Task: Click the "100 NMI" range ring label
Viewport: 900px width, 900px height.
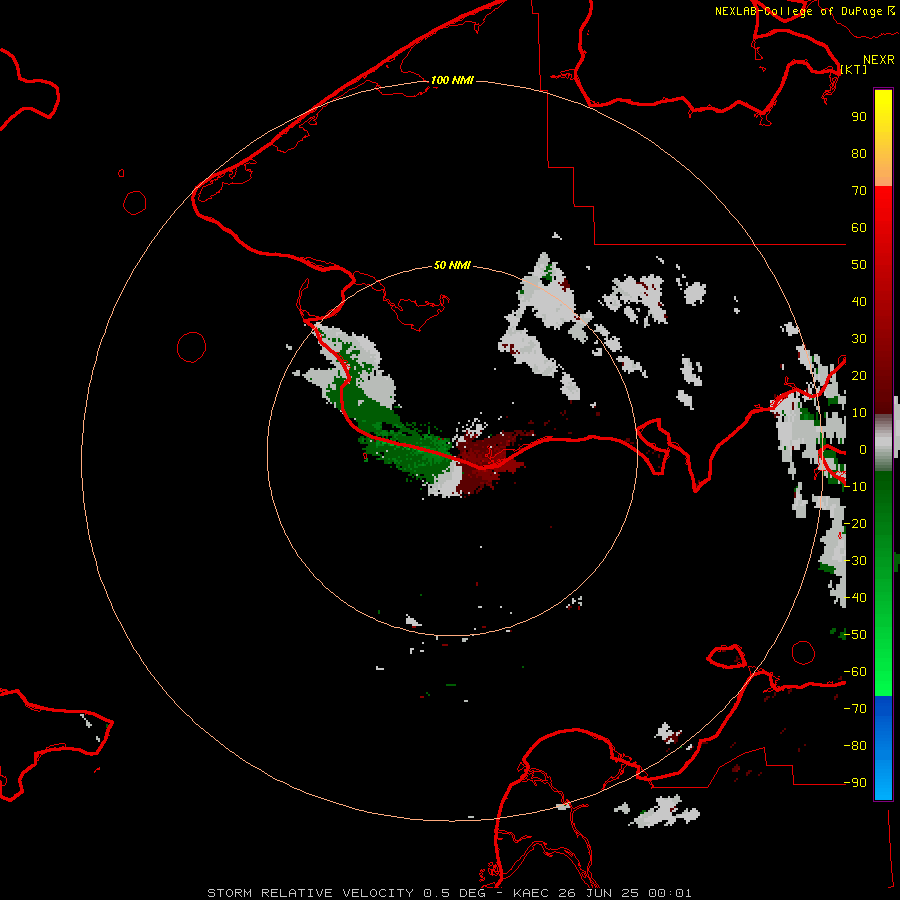Action: click(x=452, y=80)
